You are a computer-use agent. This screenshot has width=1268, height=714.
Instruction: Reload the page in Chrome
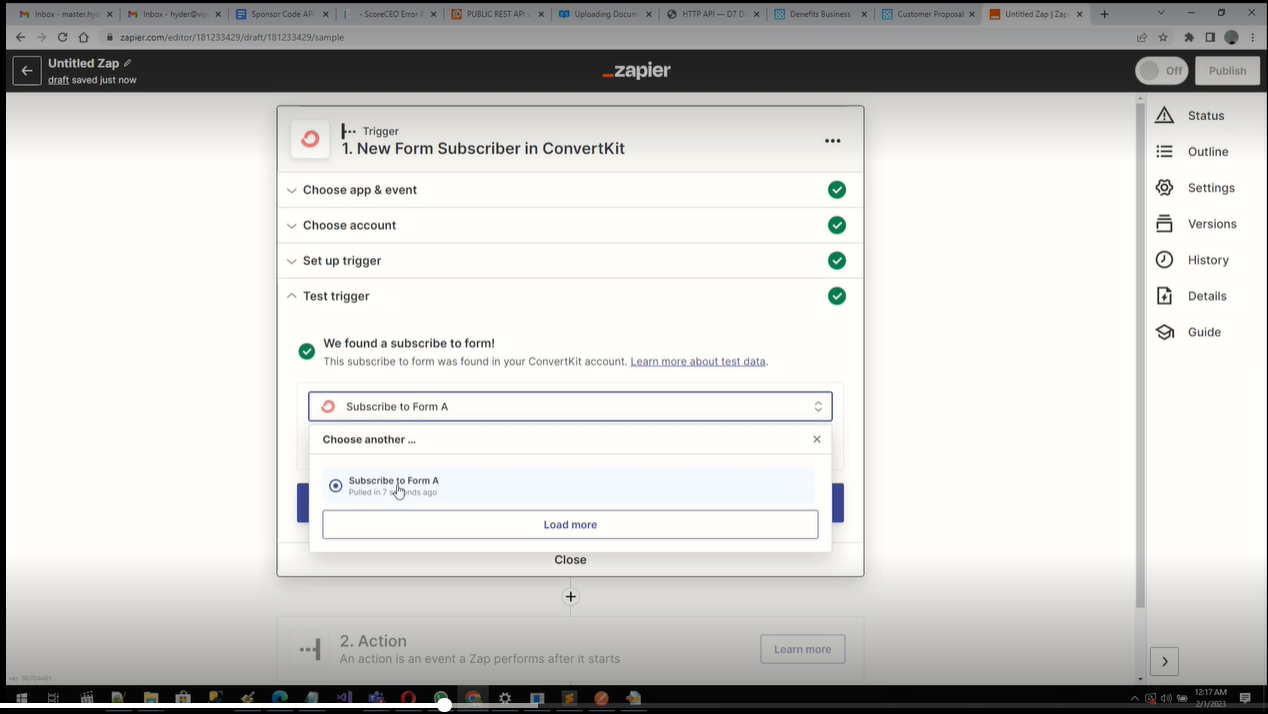click(x=62, y=37)
